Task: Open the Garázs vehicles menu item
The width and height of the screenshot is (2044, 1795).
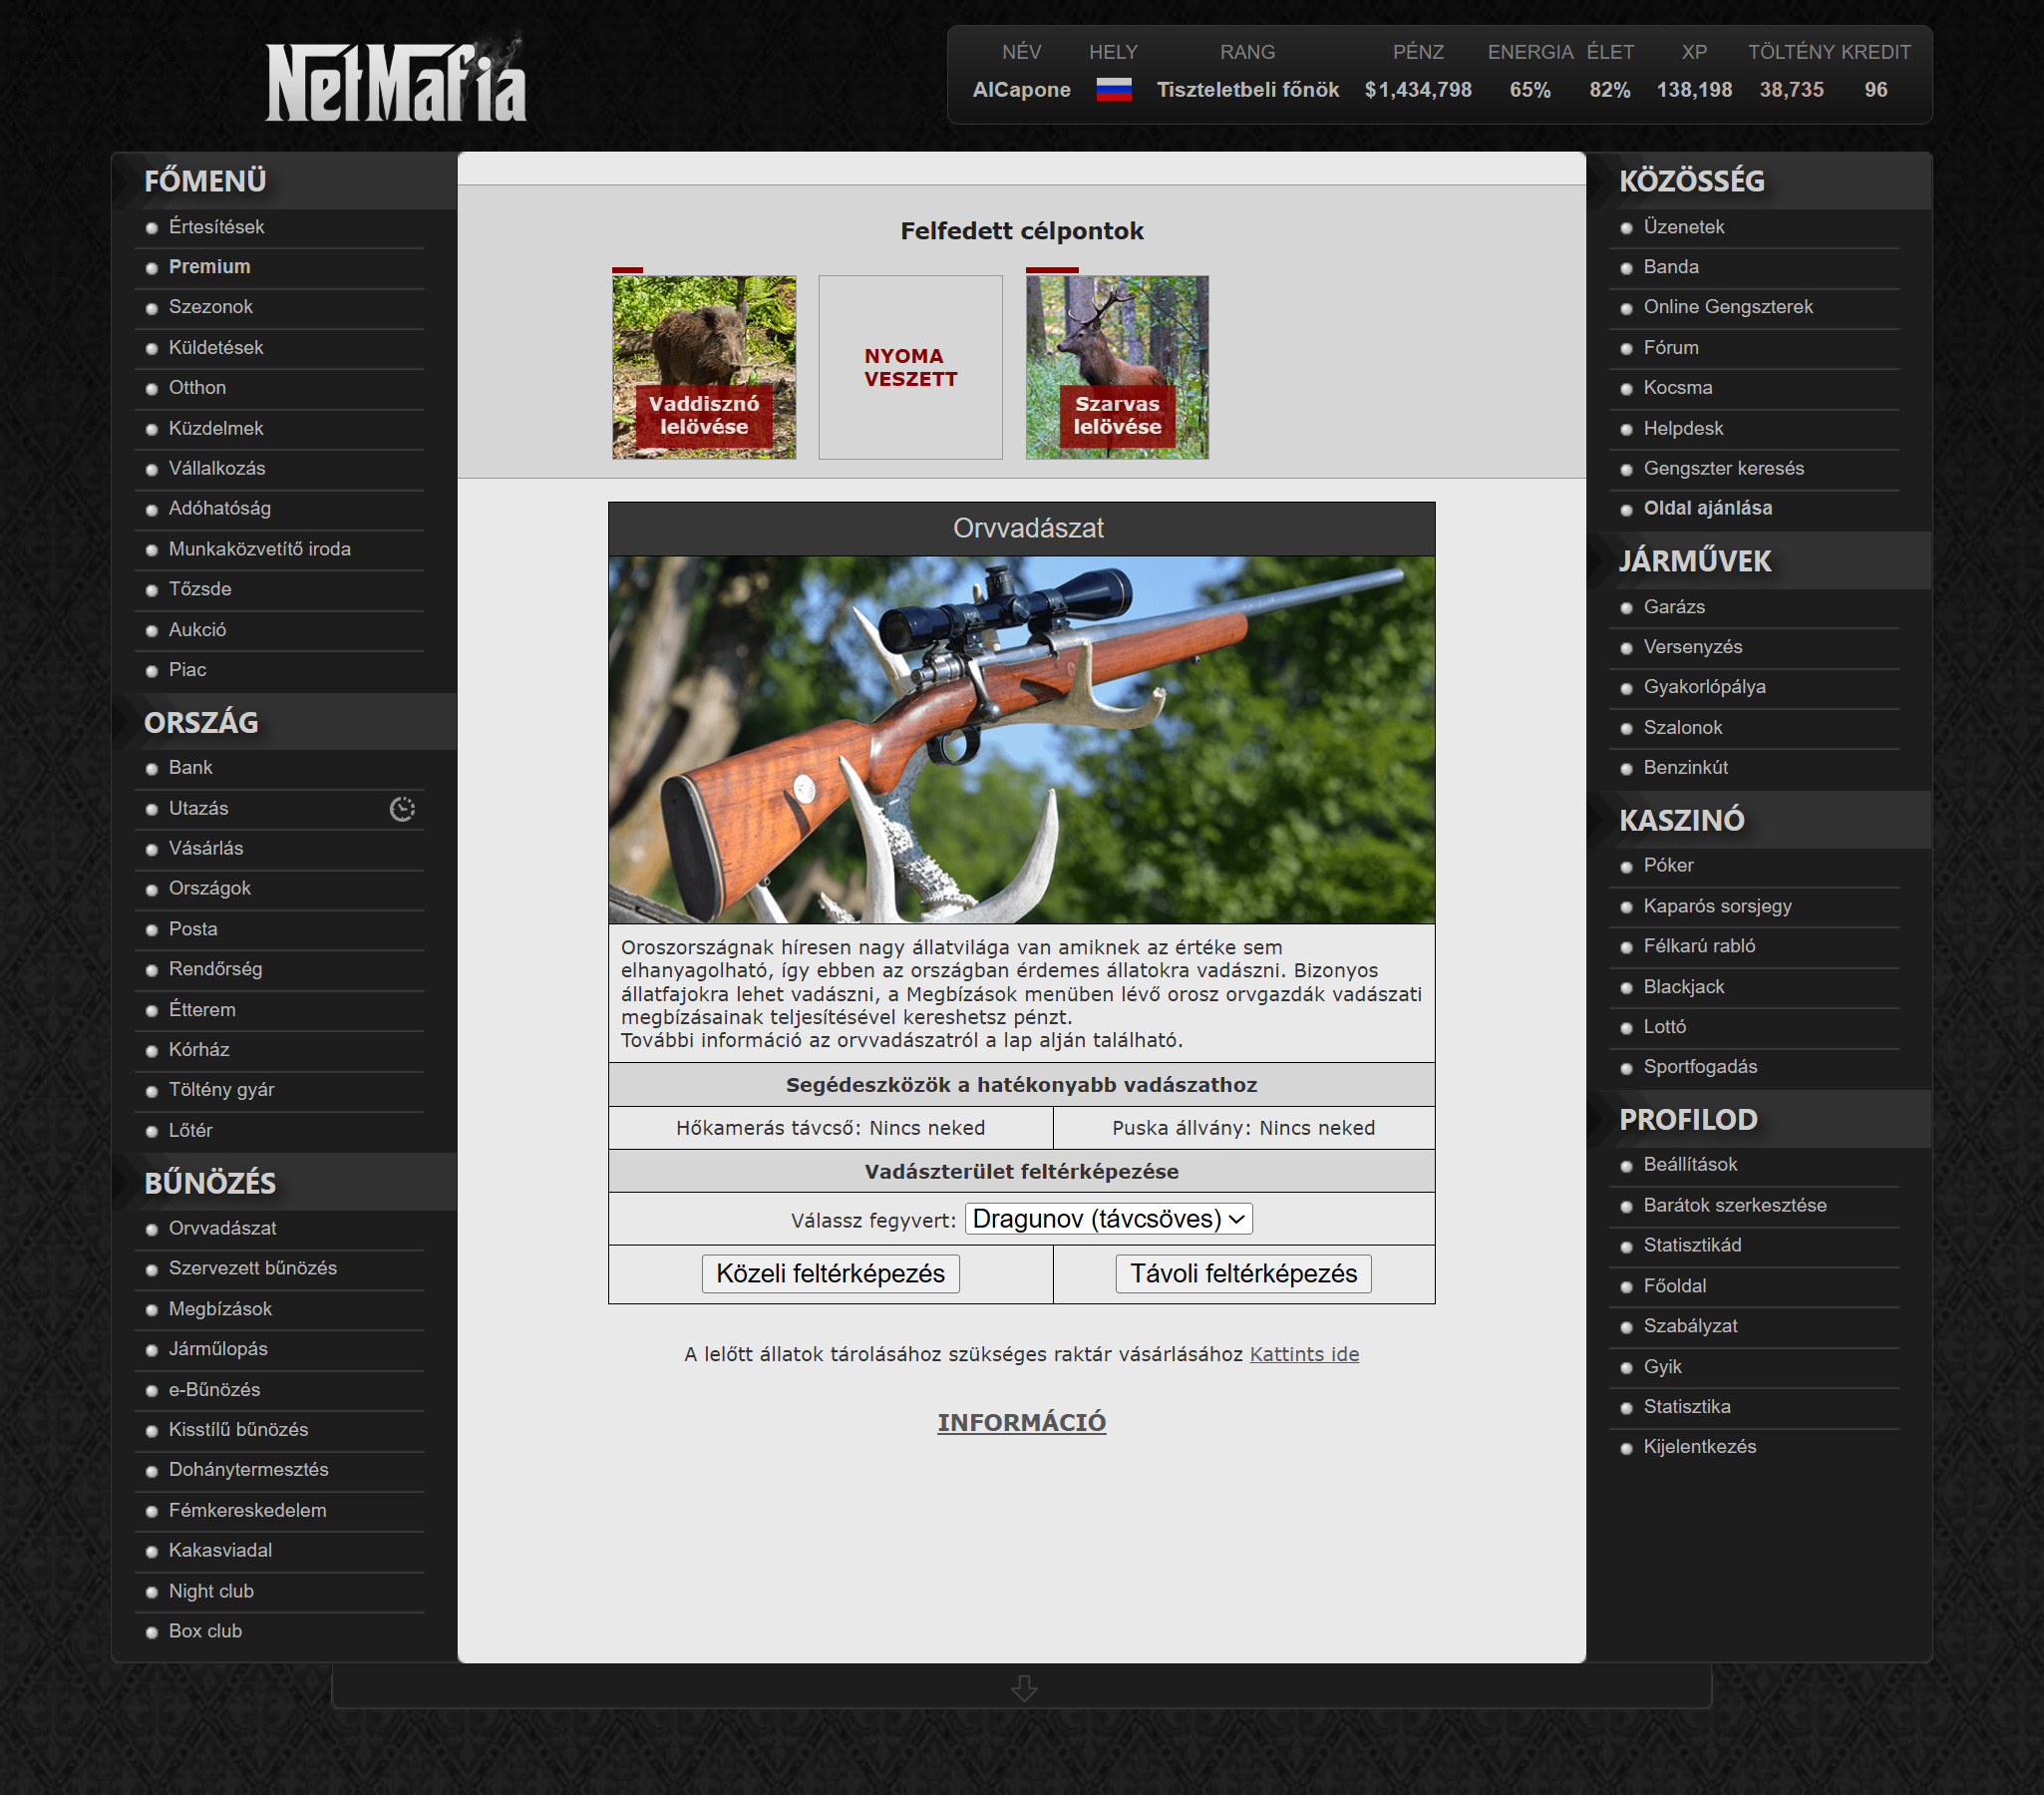Action: (1674, 607)
